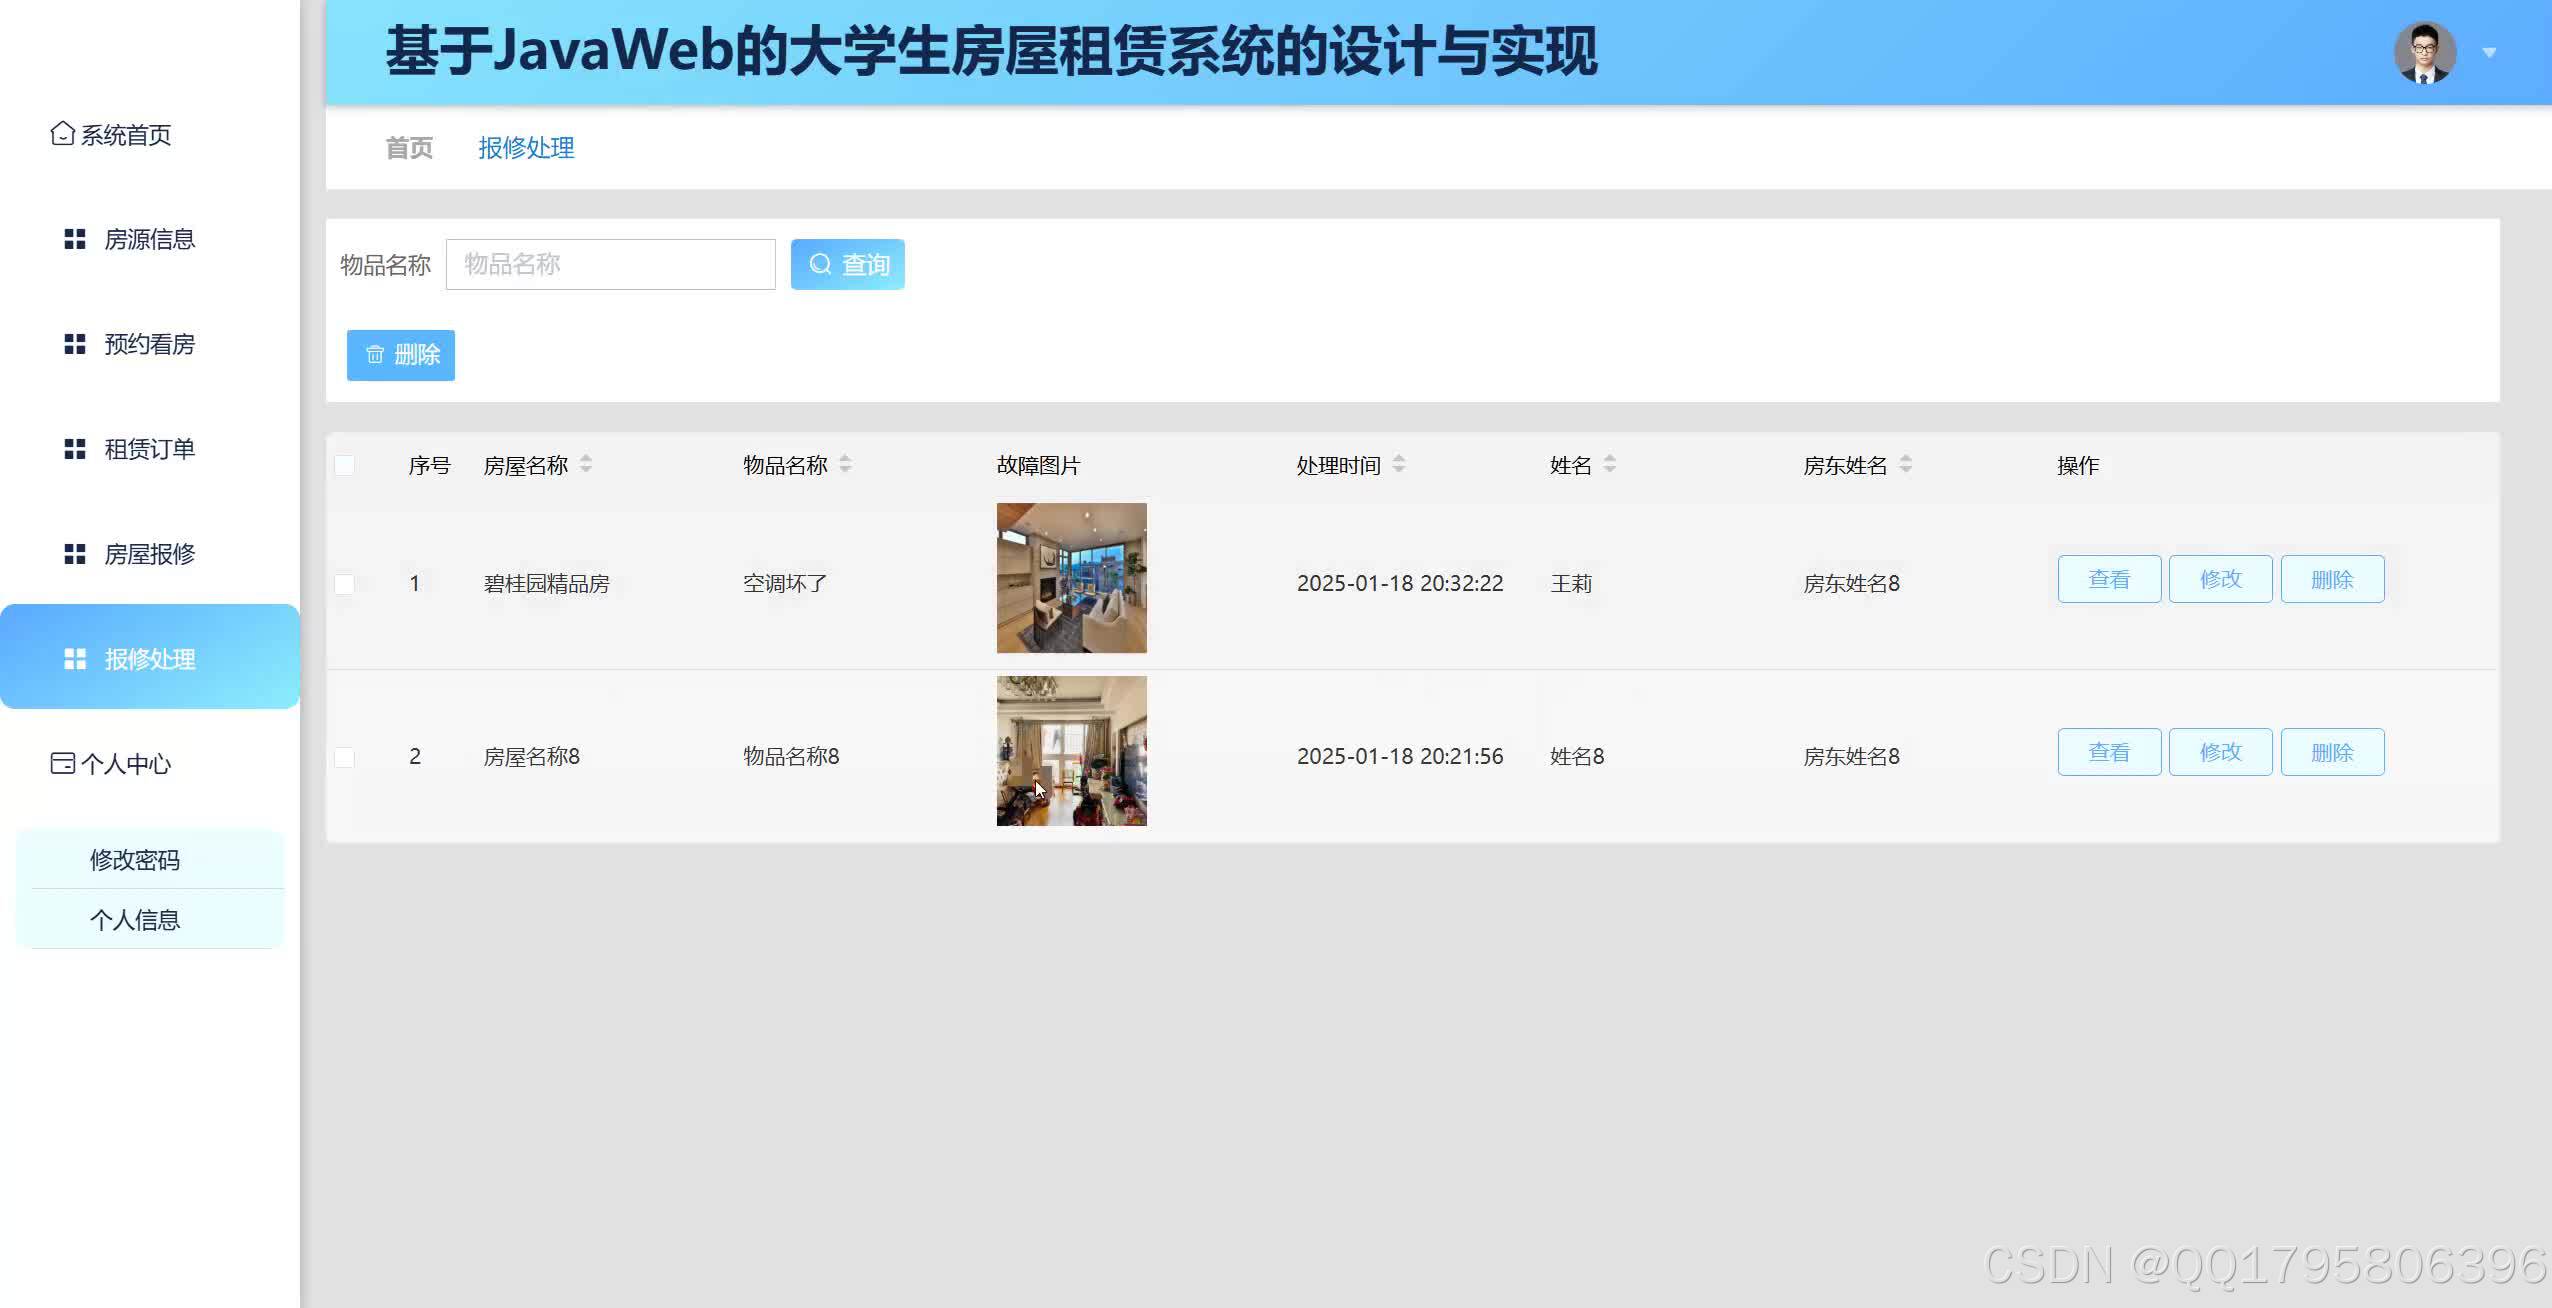The image size is (2552, 1308).
Task: Switch to the 首页 breadcrumb tab
Action: 409,148
